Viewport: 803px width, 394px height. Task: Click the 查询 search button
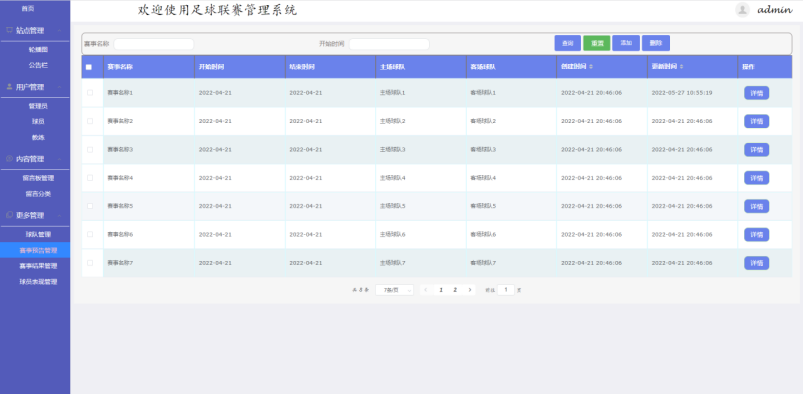567,43
